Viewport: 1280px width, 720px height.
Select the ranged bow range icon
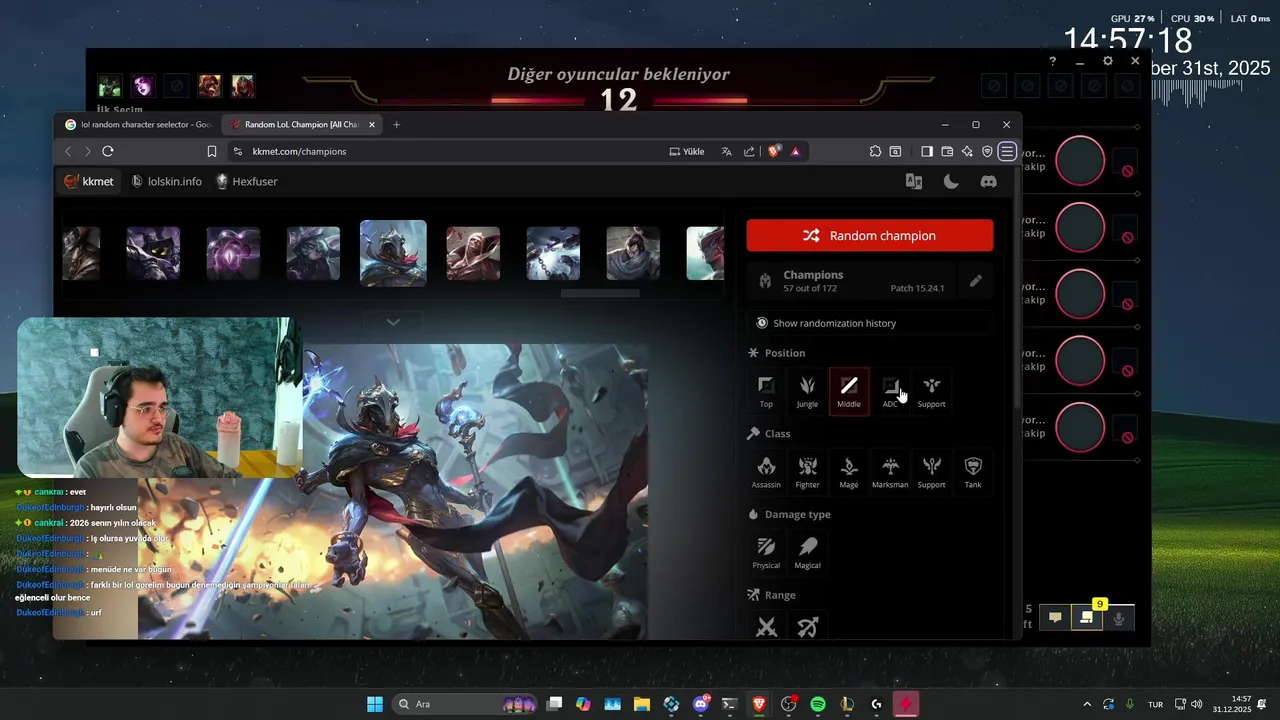point(807,627)
